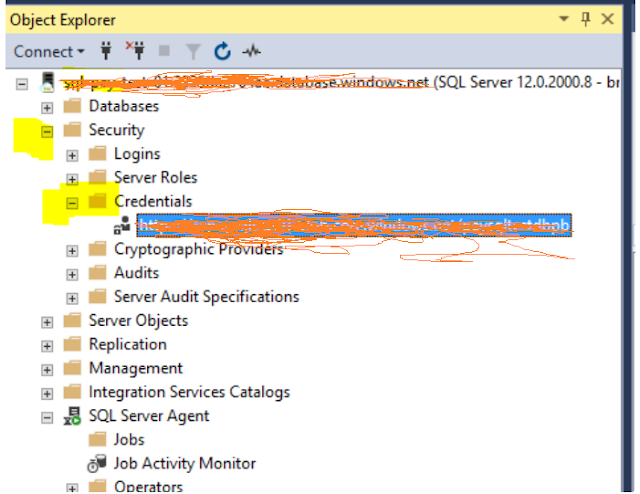
Task: Click the Server Objects folder icon
Action: click(73, 320)
